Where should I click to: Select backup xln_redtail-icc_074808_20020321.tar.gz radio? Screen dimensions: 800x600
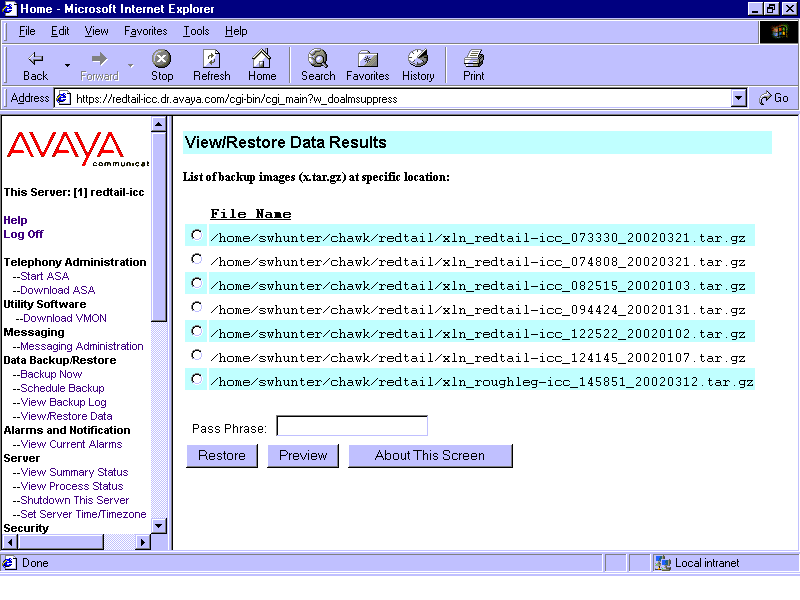(x=196, y=259)
